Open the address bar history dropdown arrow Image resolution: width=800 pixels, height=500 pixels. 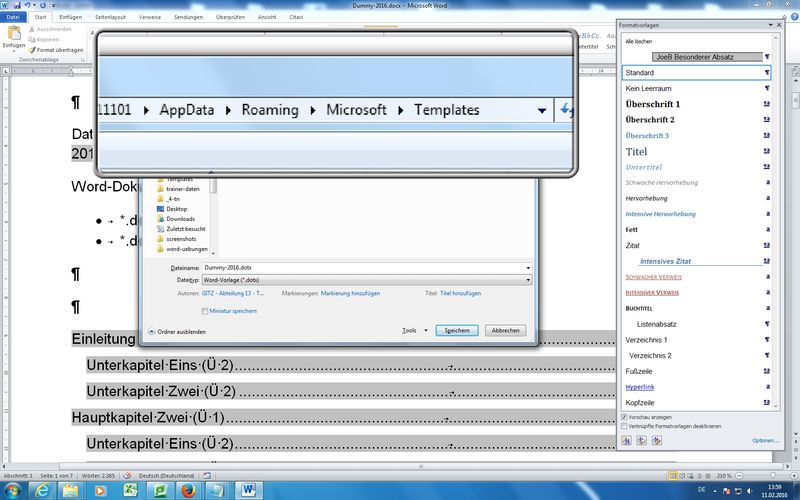(x=542, y=110)
